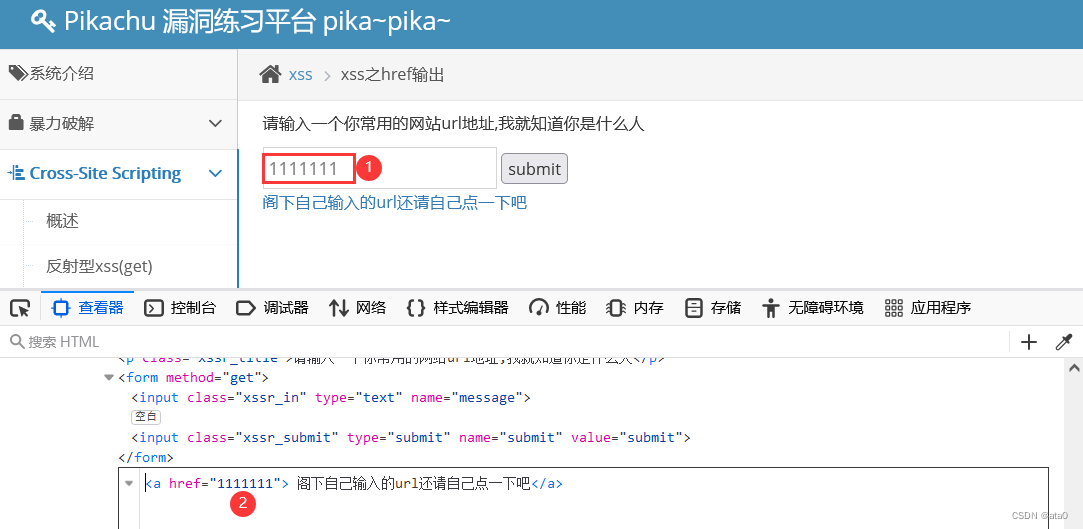
Task: Click the lock icon beside 暴力破解
Action: (17, 123)
